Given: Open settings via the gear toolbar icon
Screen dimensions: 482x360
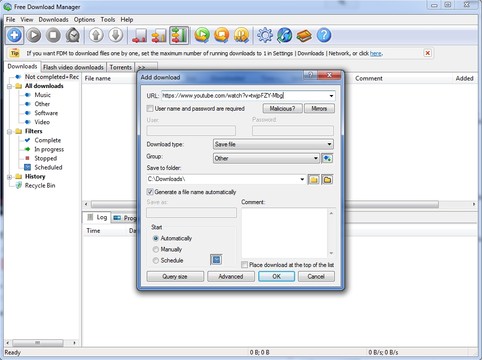Looking at the screenshot, I should [265, 35].
